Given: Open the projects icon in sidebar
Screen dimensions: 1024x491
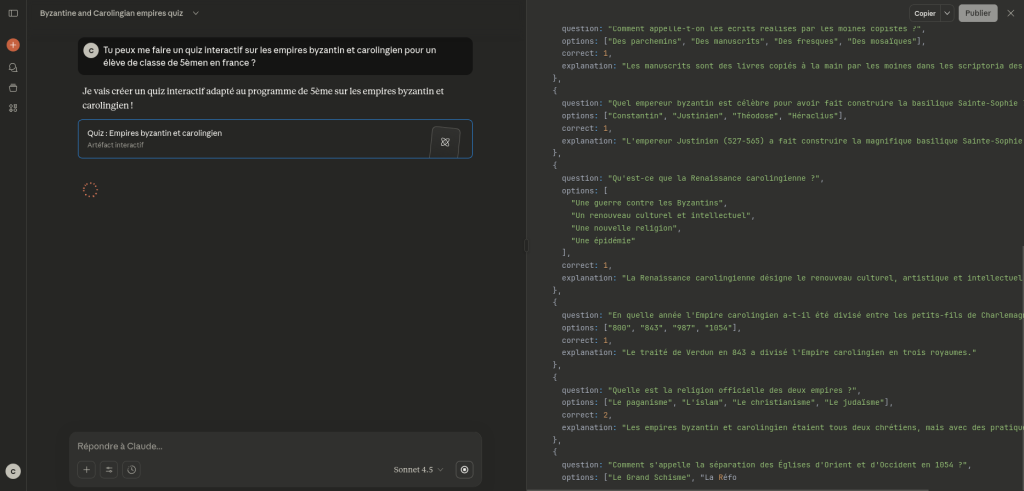Looking at the screenshot, I should [13, 87].
